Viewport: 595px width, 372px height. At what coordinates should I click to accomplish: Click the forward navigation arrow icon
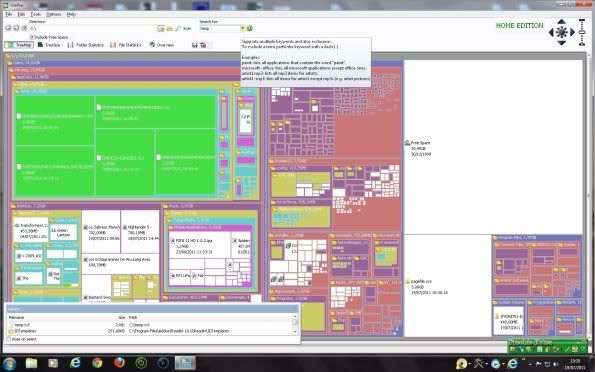coord(16,28)
